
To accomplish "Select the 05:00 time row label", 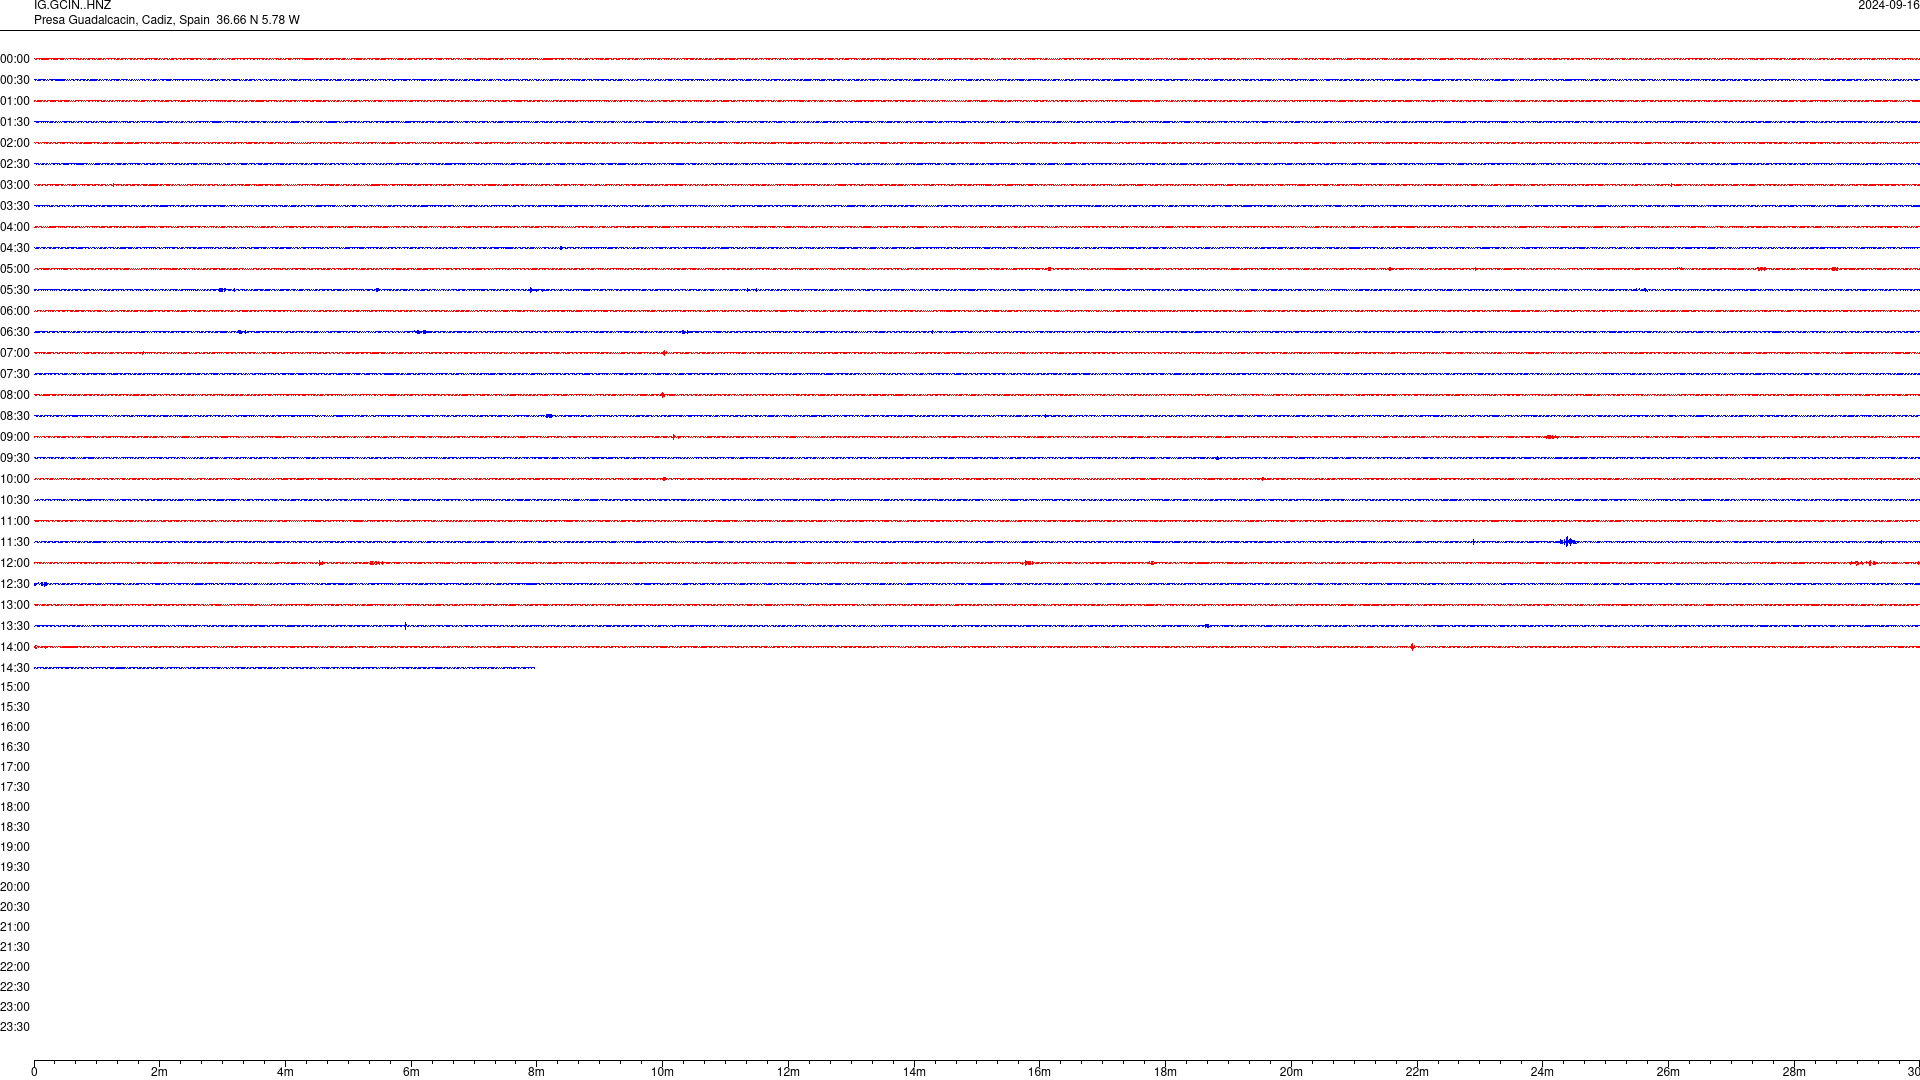I will pyautogui.click(x=15, y=269).
